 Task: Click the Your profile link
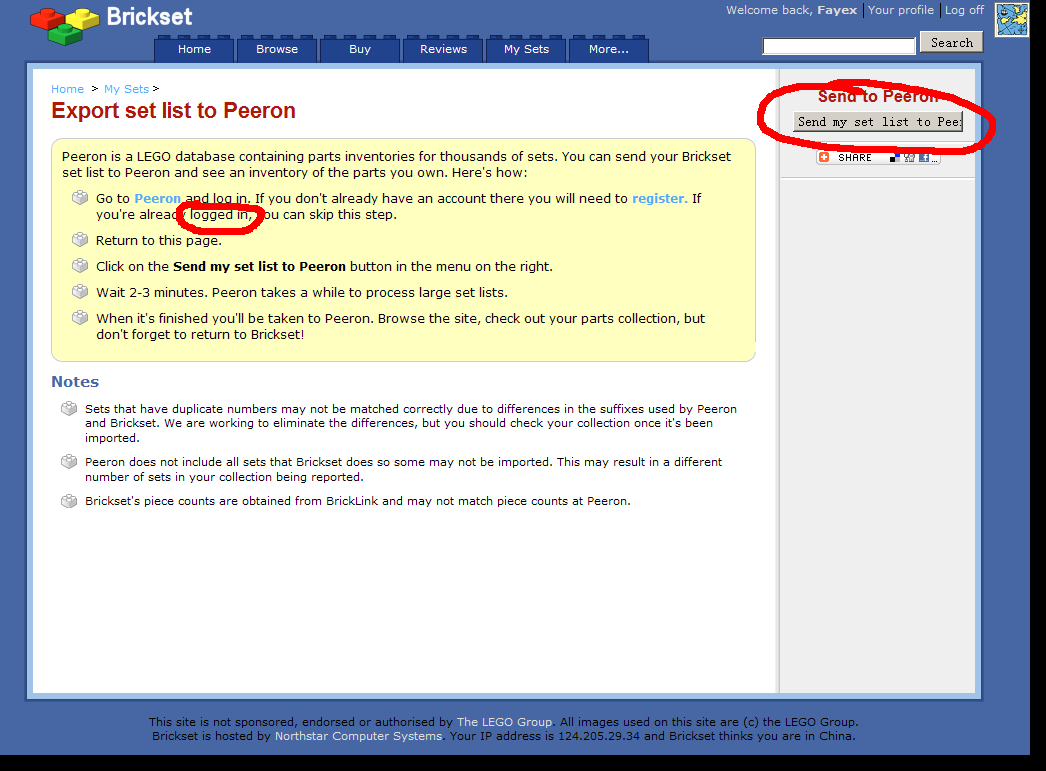[901, 10]
